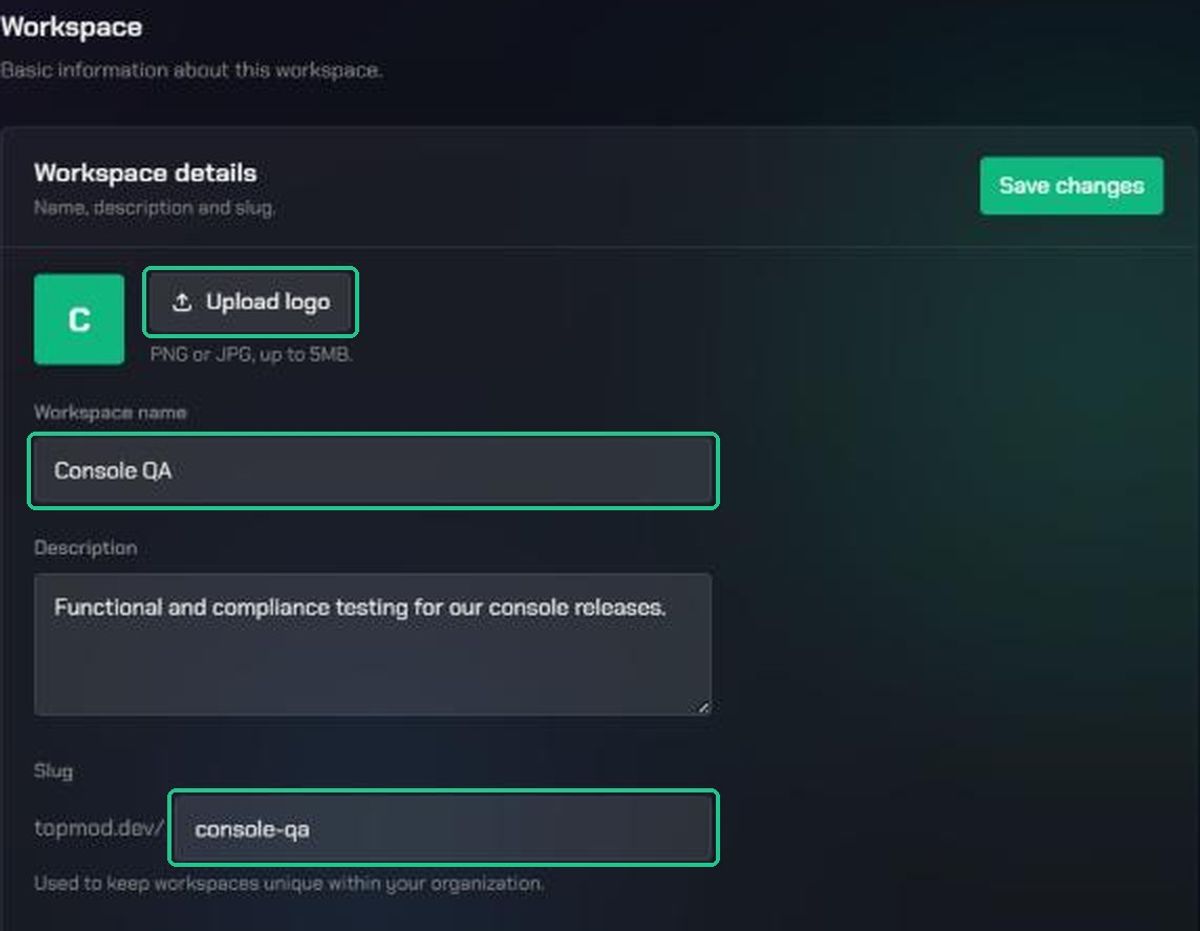
Task: Click the Save changes button
Action: (1071, 185)
